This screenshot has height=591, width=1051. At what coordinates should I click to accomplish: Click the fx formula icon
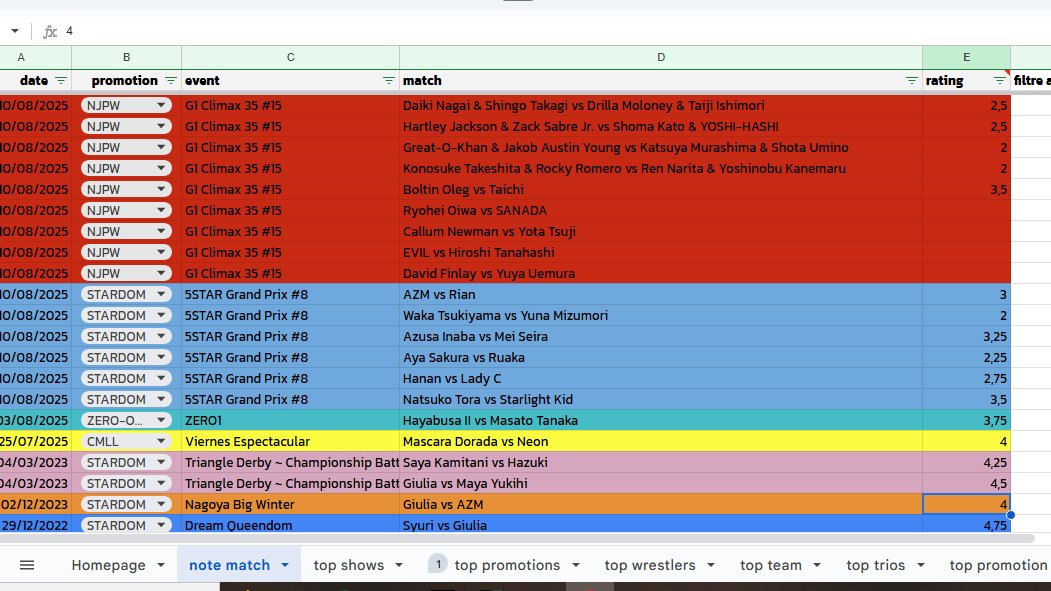[x=50, y=31]
